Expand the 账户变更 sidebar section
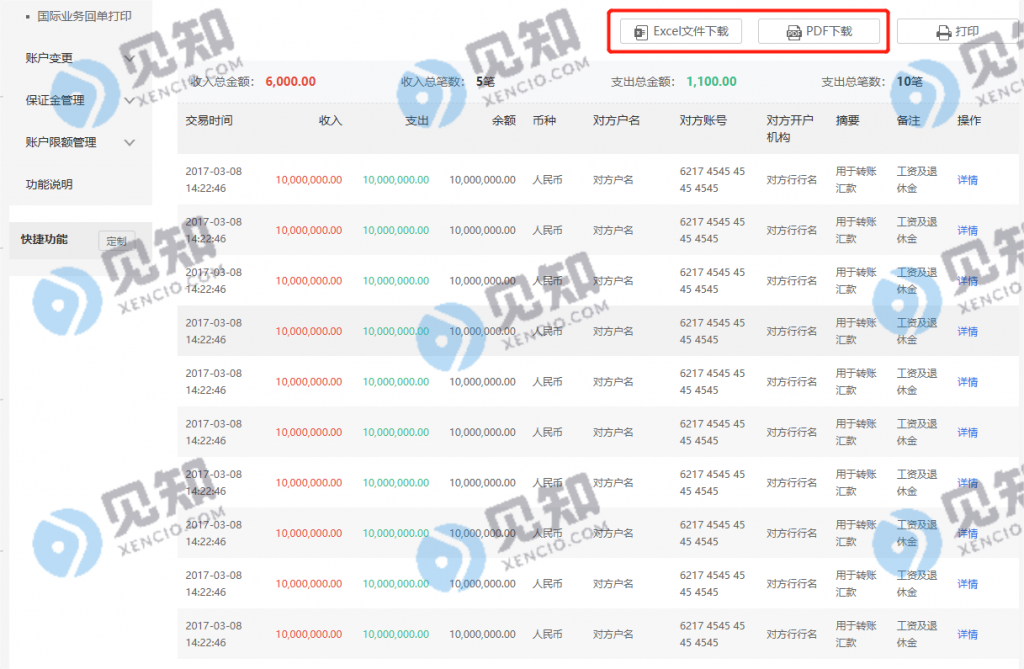Viewport: 1024px width, 669px height. coord(130,58)
